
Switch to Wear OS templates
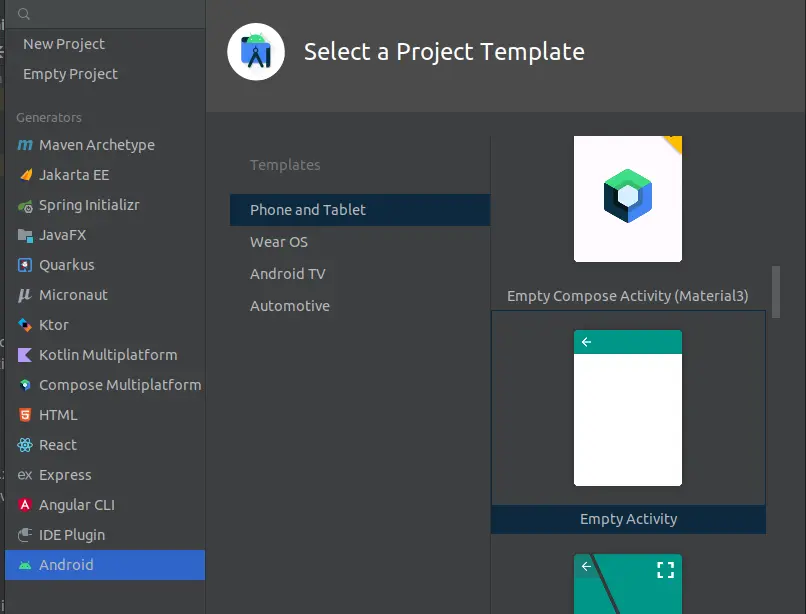coord(360,242)
